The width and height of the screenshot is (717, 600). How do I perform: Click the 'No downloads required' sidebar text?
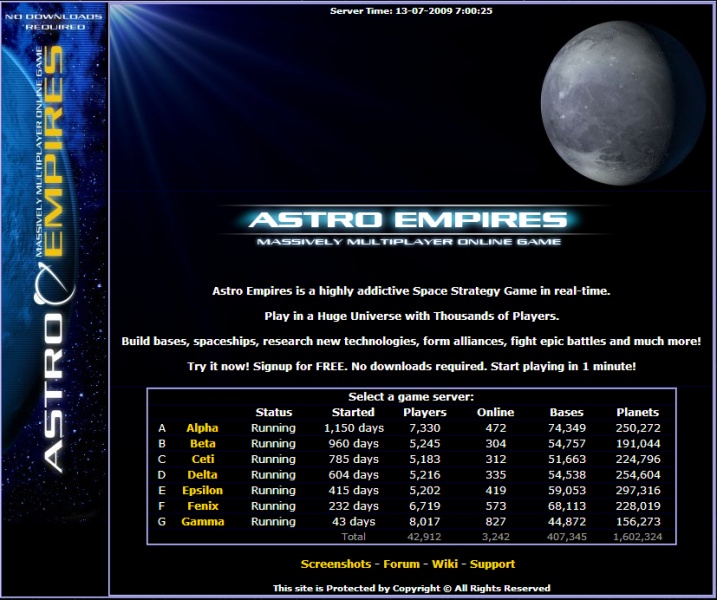(54, 21)
